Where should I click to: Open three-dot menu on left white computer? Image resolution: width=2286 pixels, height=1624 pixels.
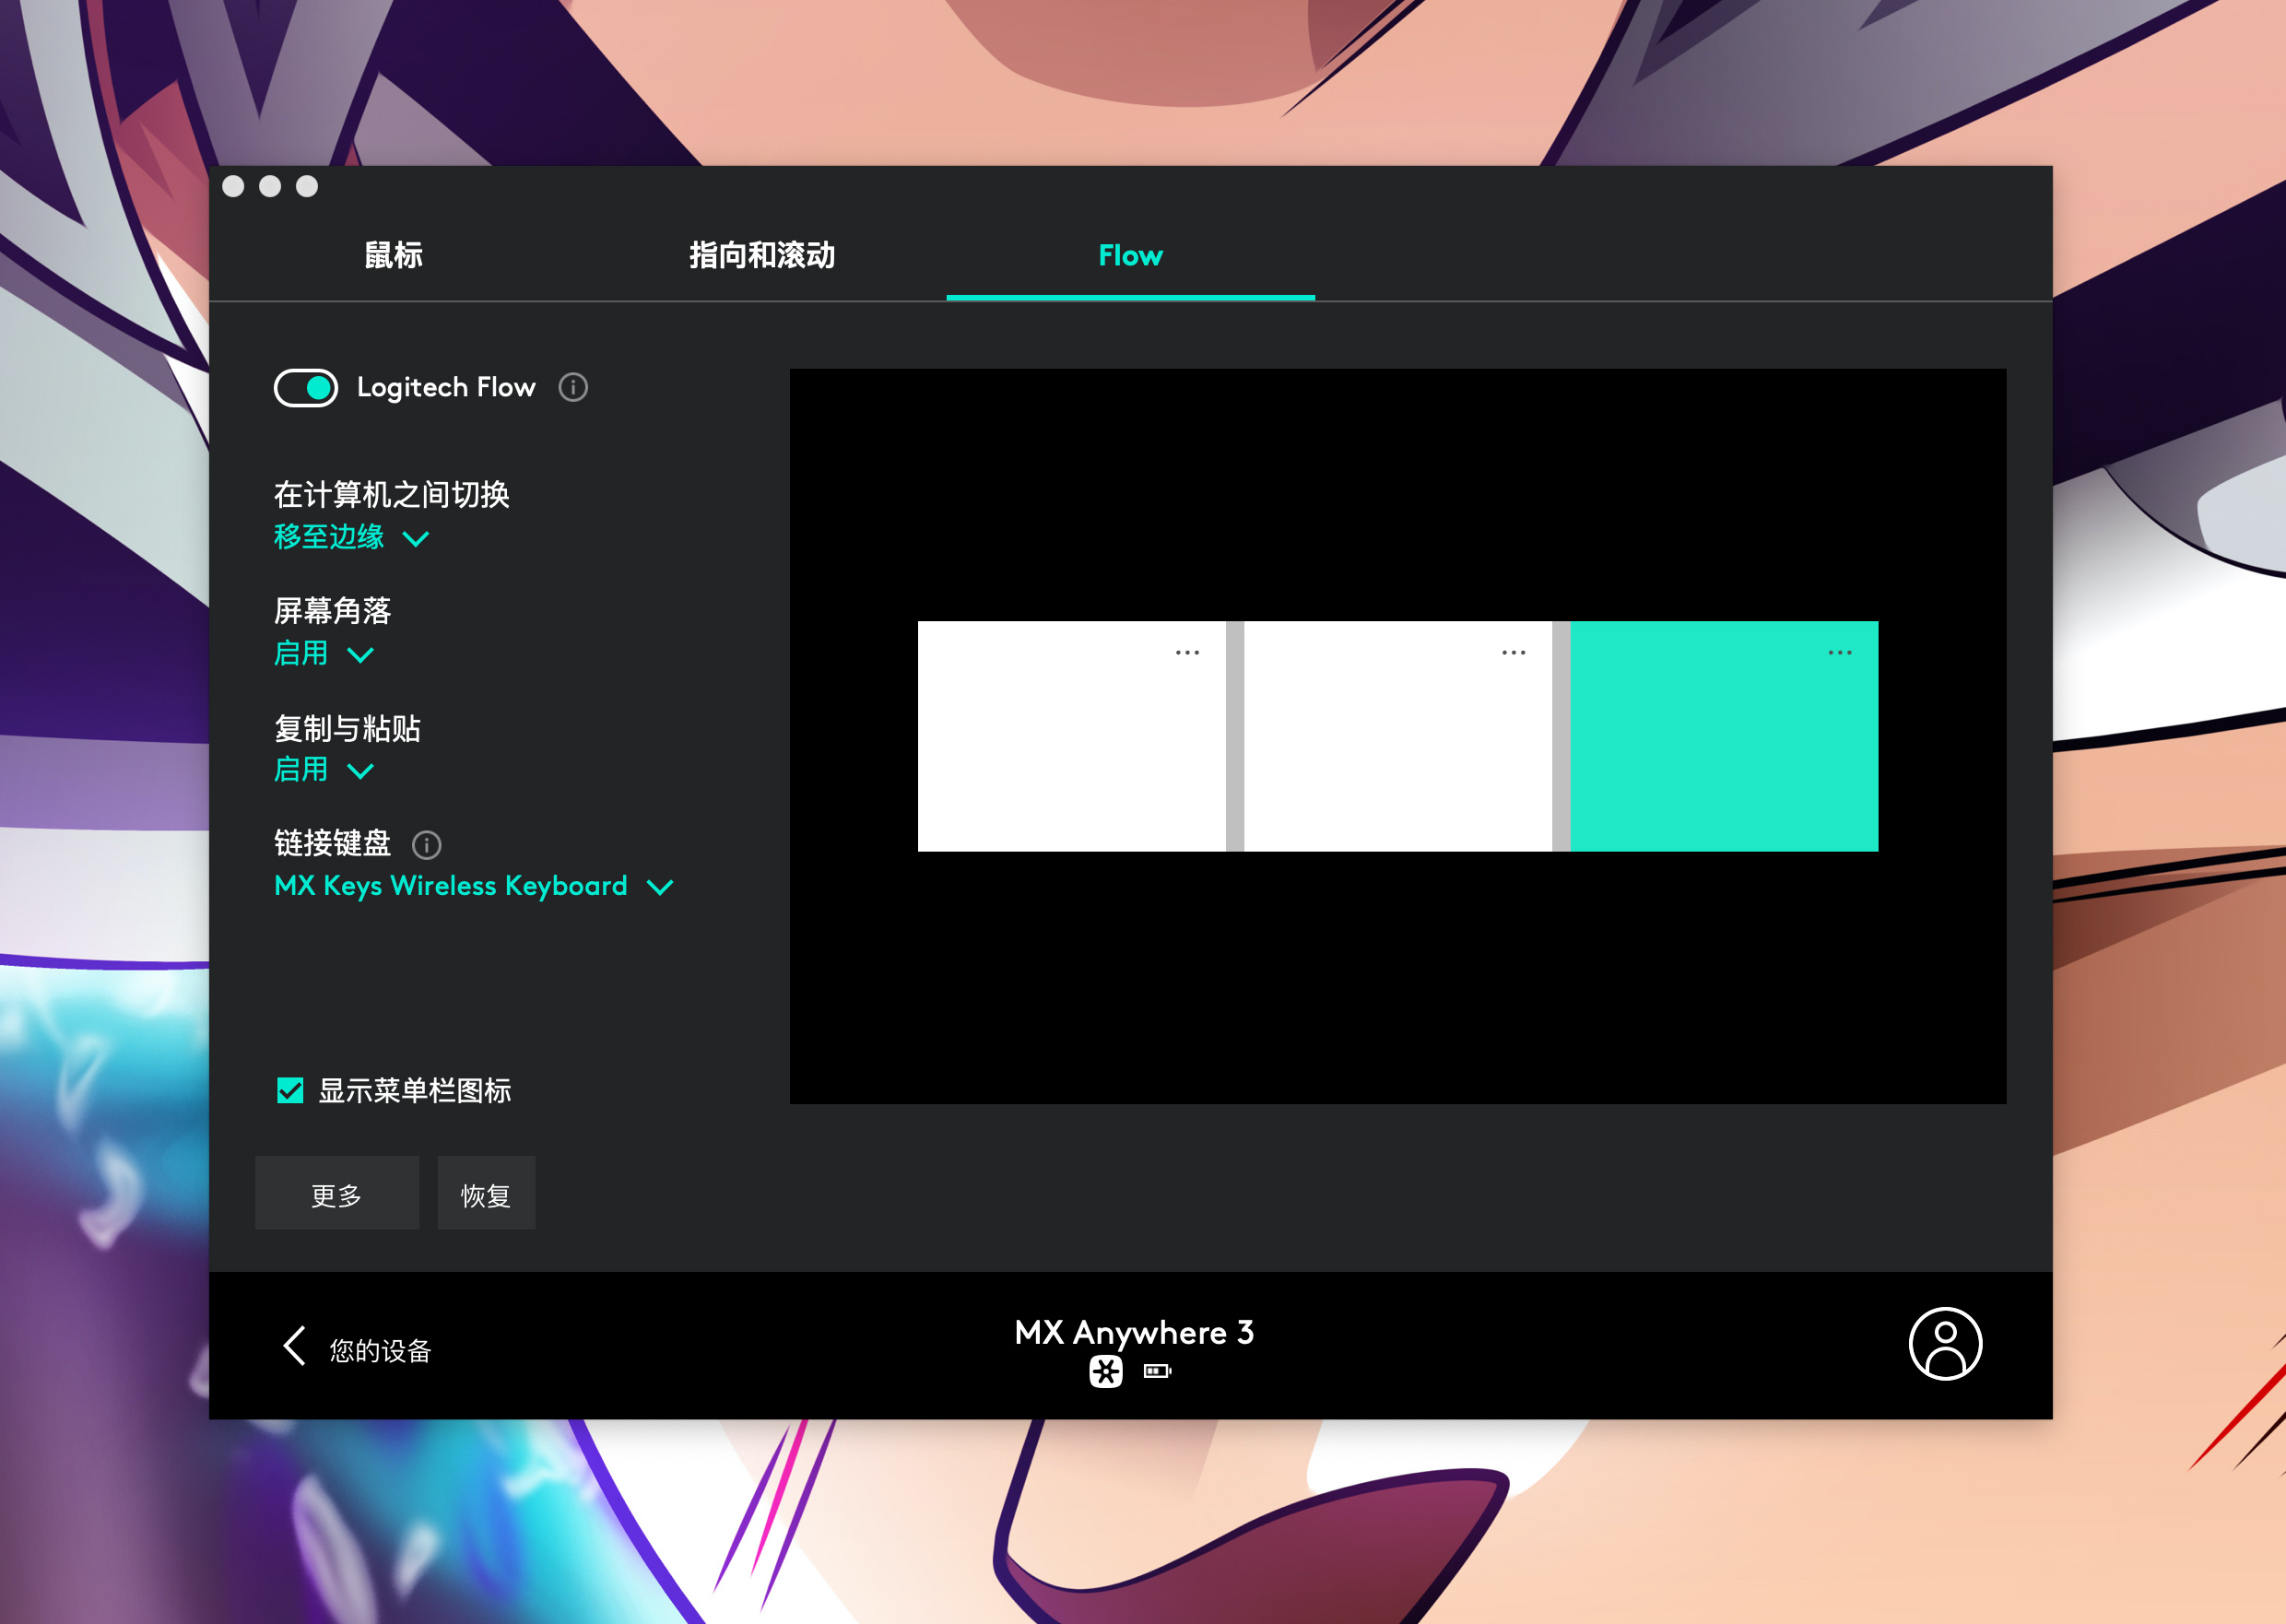pos(1187,653)
